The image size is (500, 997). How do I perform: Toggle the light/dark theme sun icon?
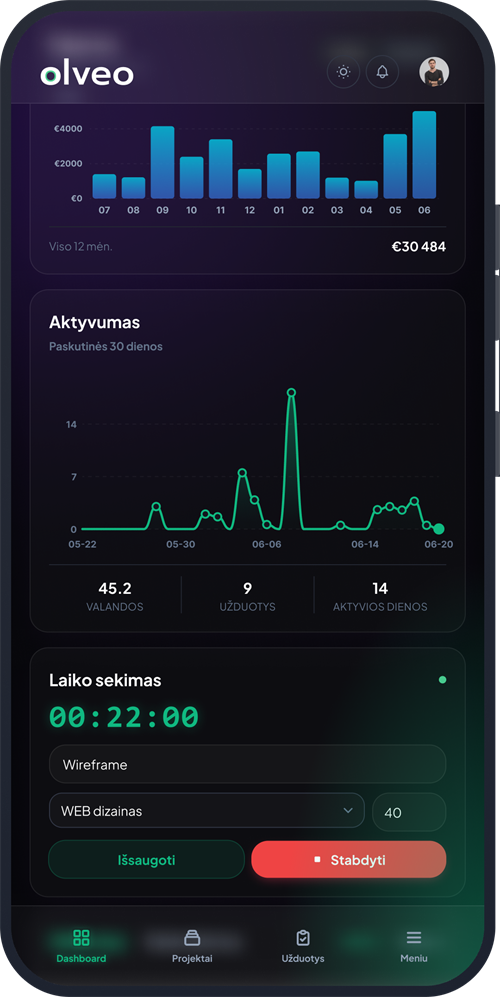344,72
